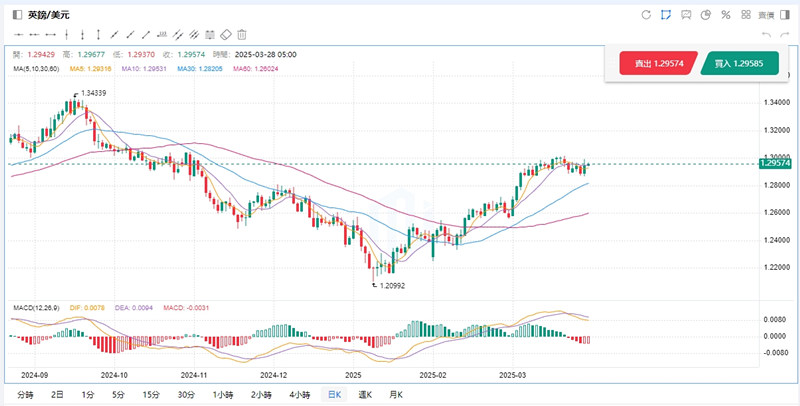The height and width of the screenshot is (406, 800).
Task: Click the refresh chart icon
Action: click(x=646, y=15)
